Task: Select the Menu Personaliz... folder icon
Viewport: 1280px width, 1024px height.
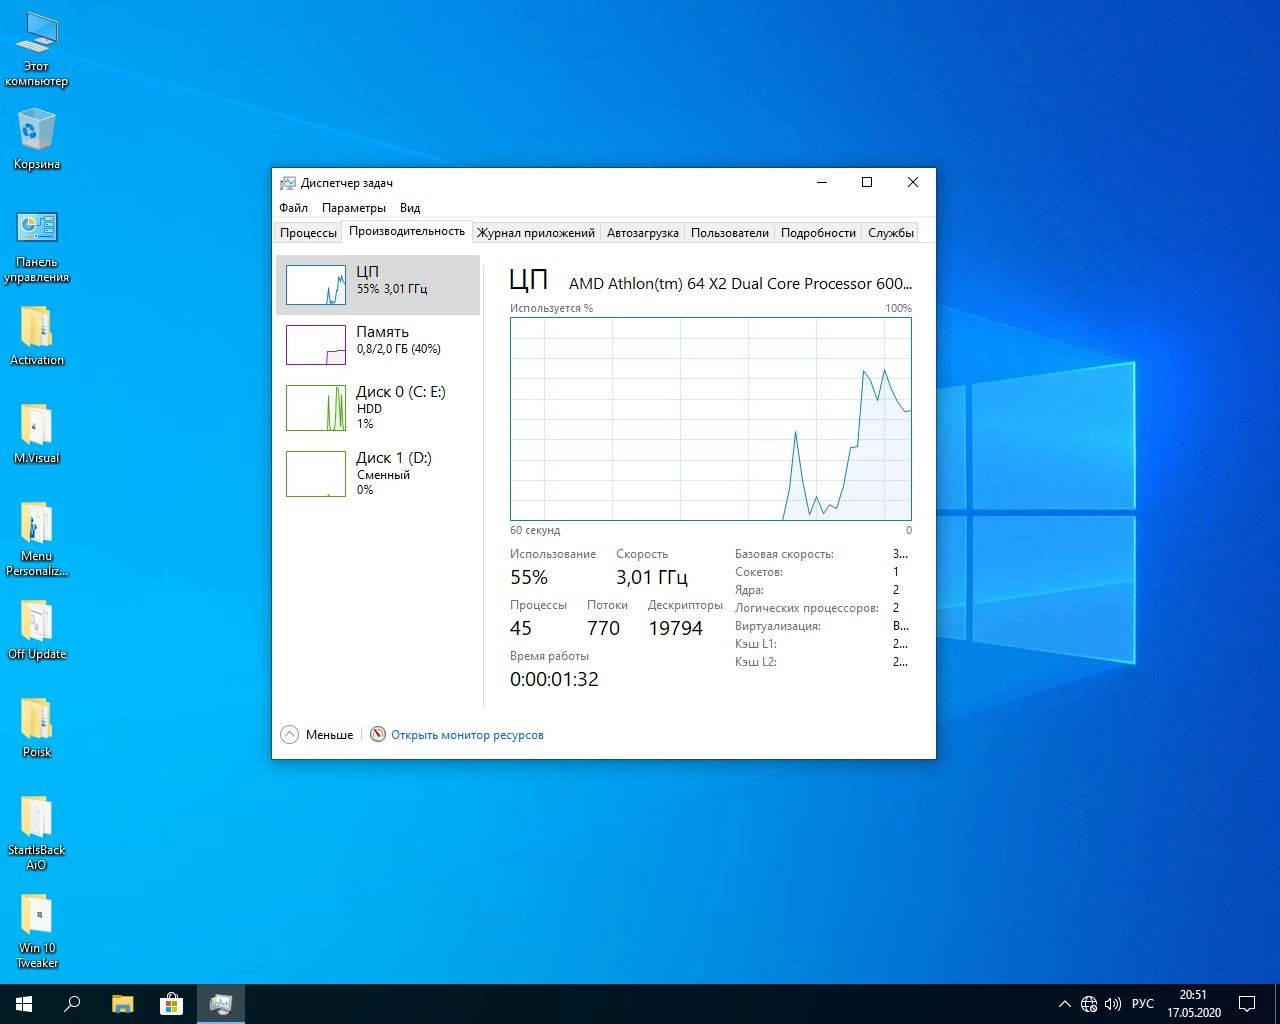Action: pos(36,540)
